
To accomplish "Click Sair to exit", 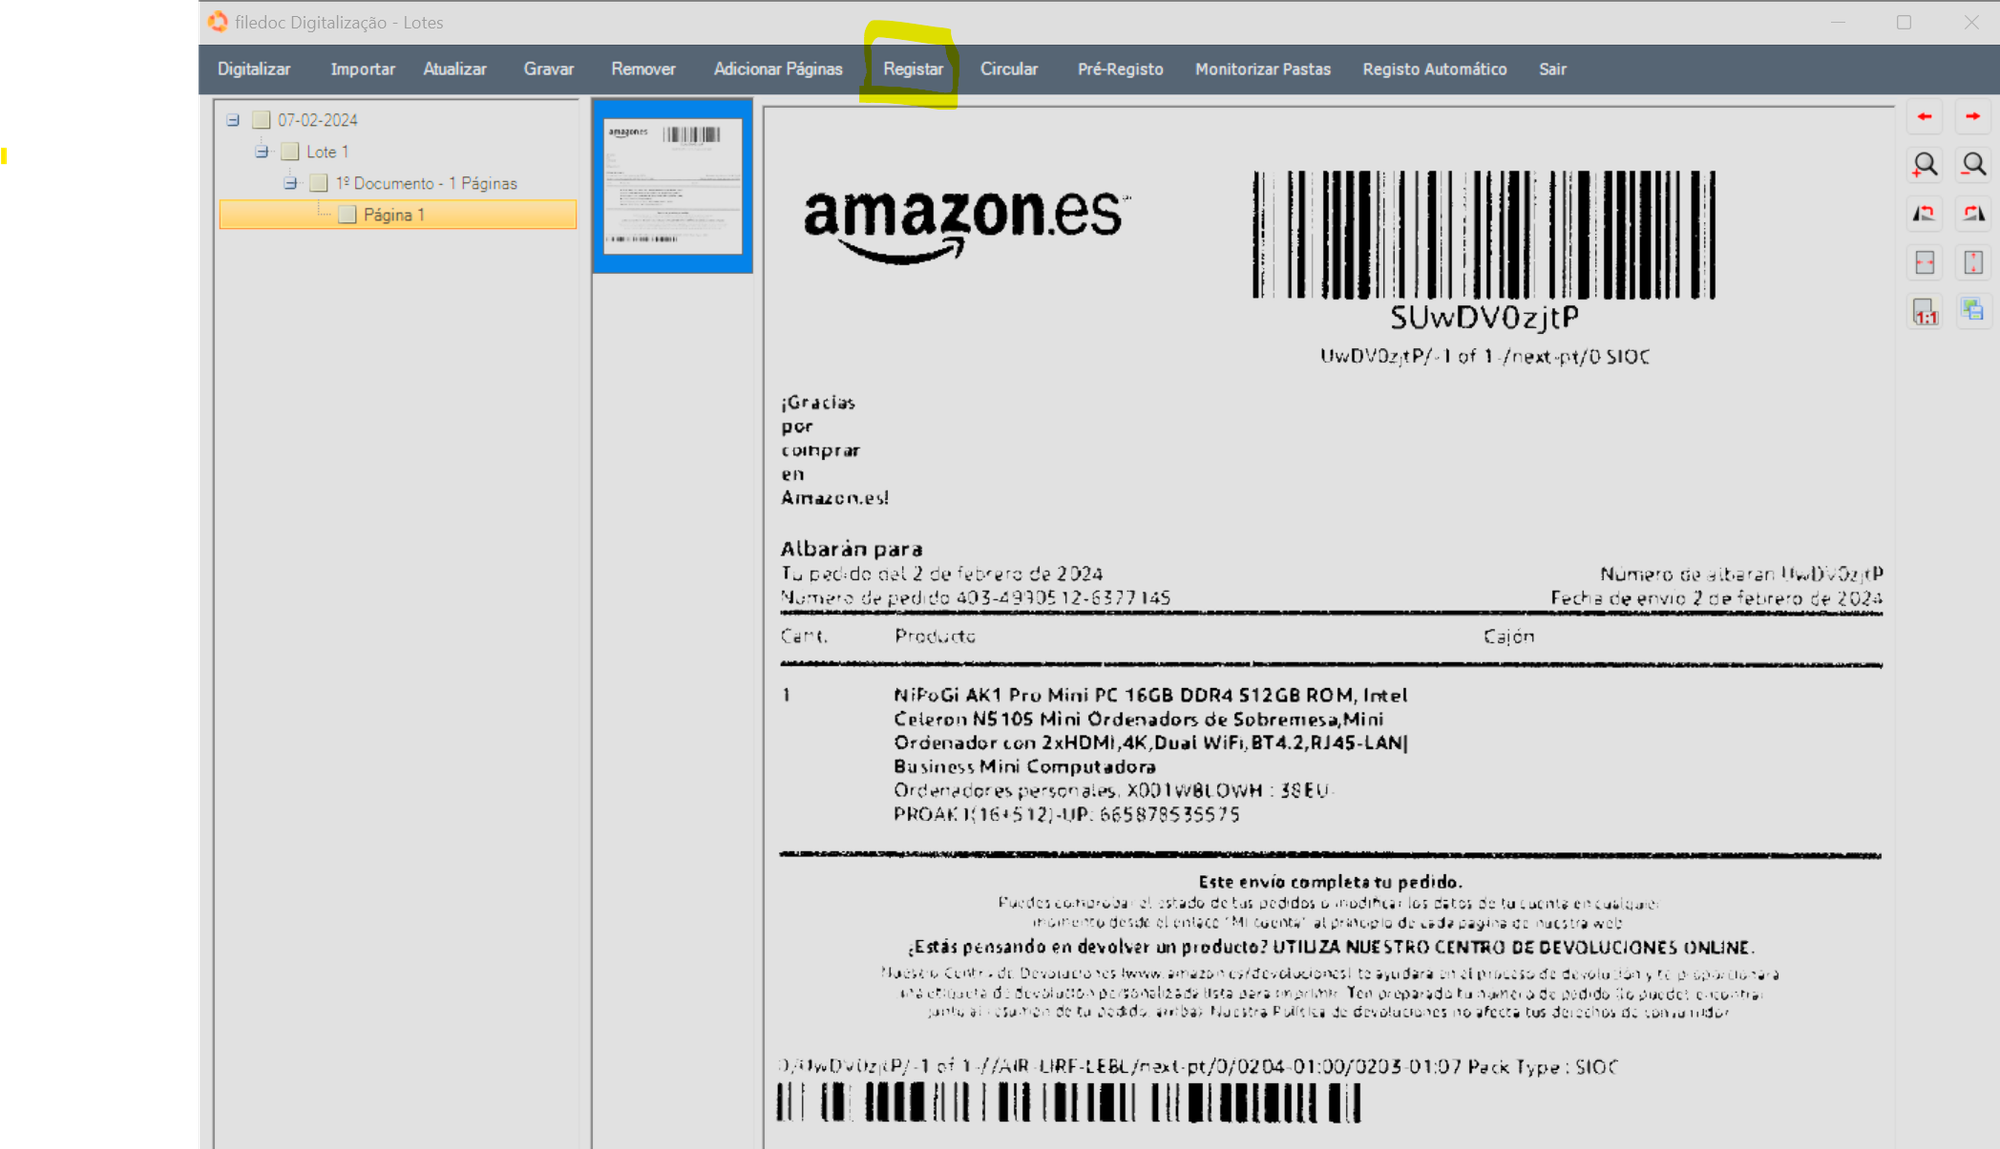I will (1552, 69).
